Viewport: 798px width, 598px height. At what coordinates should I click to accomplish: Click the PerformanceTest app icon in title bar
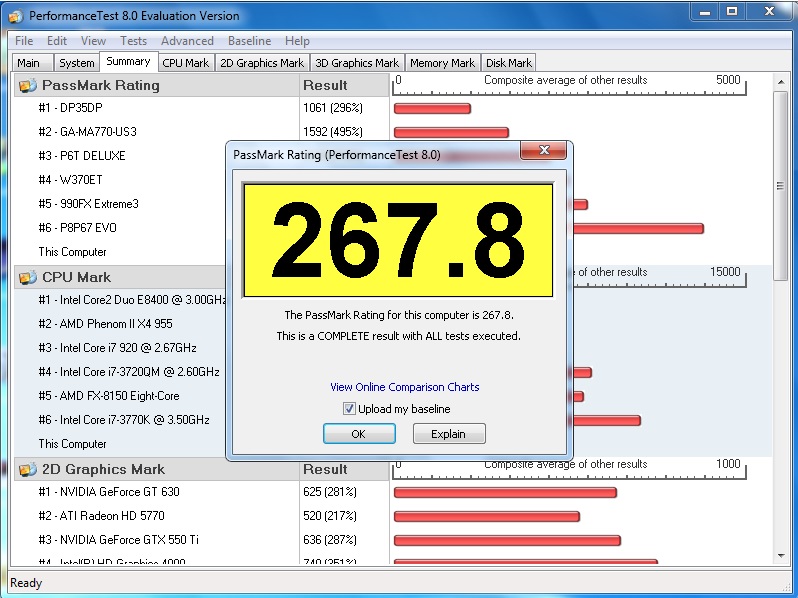15,16
